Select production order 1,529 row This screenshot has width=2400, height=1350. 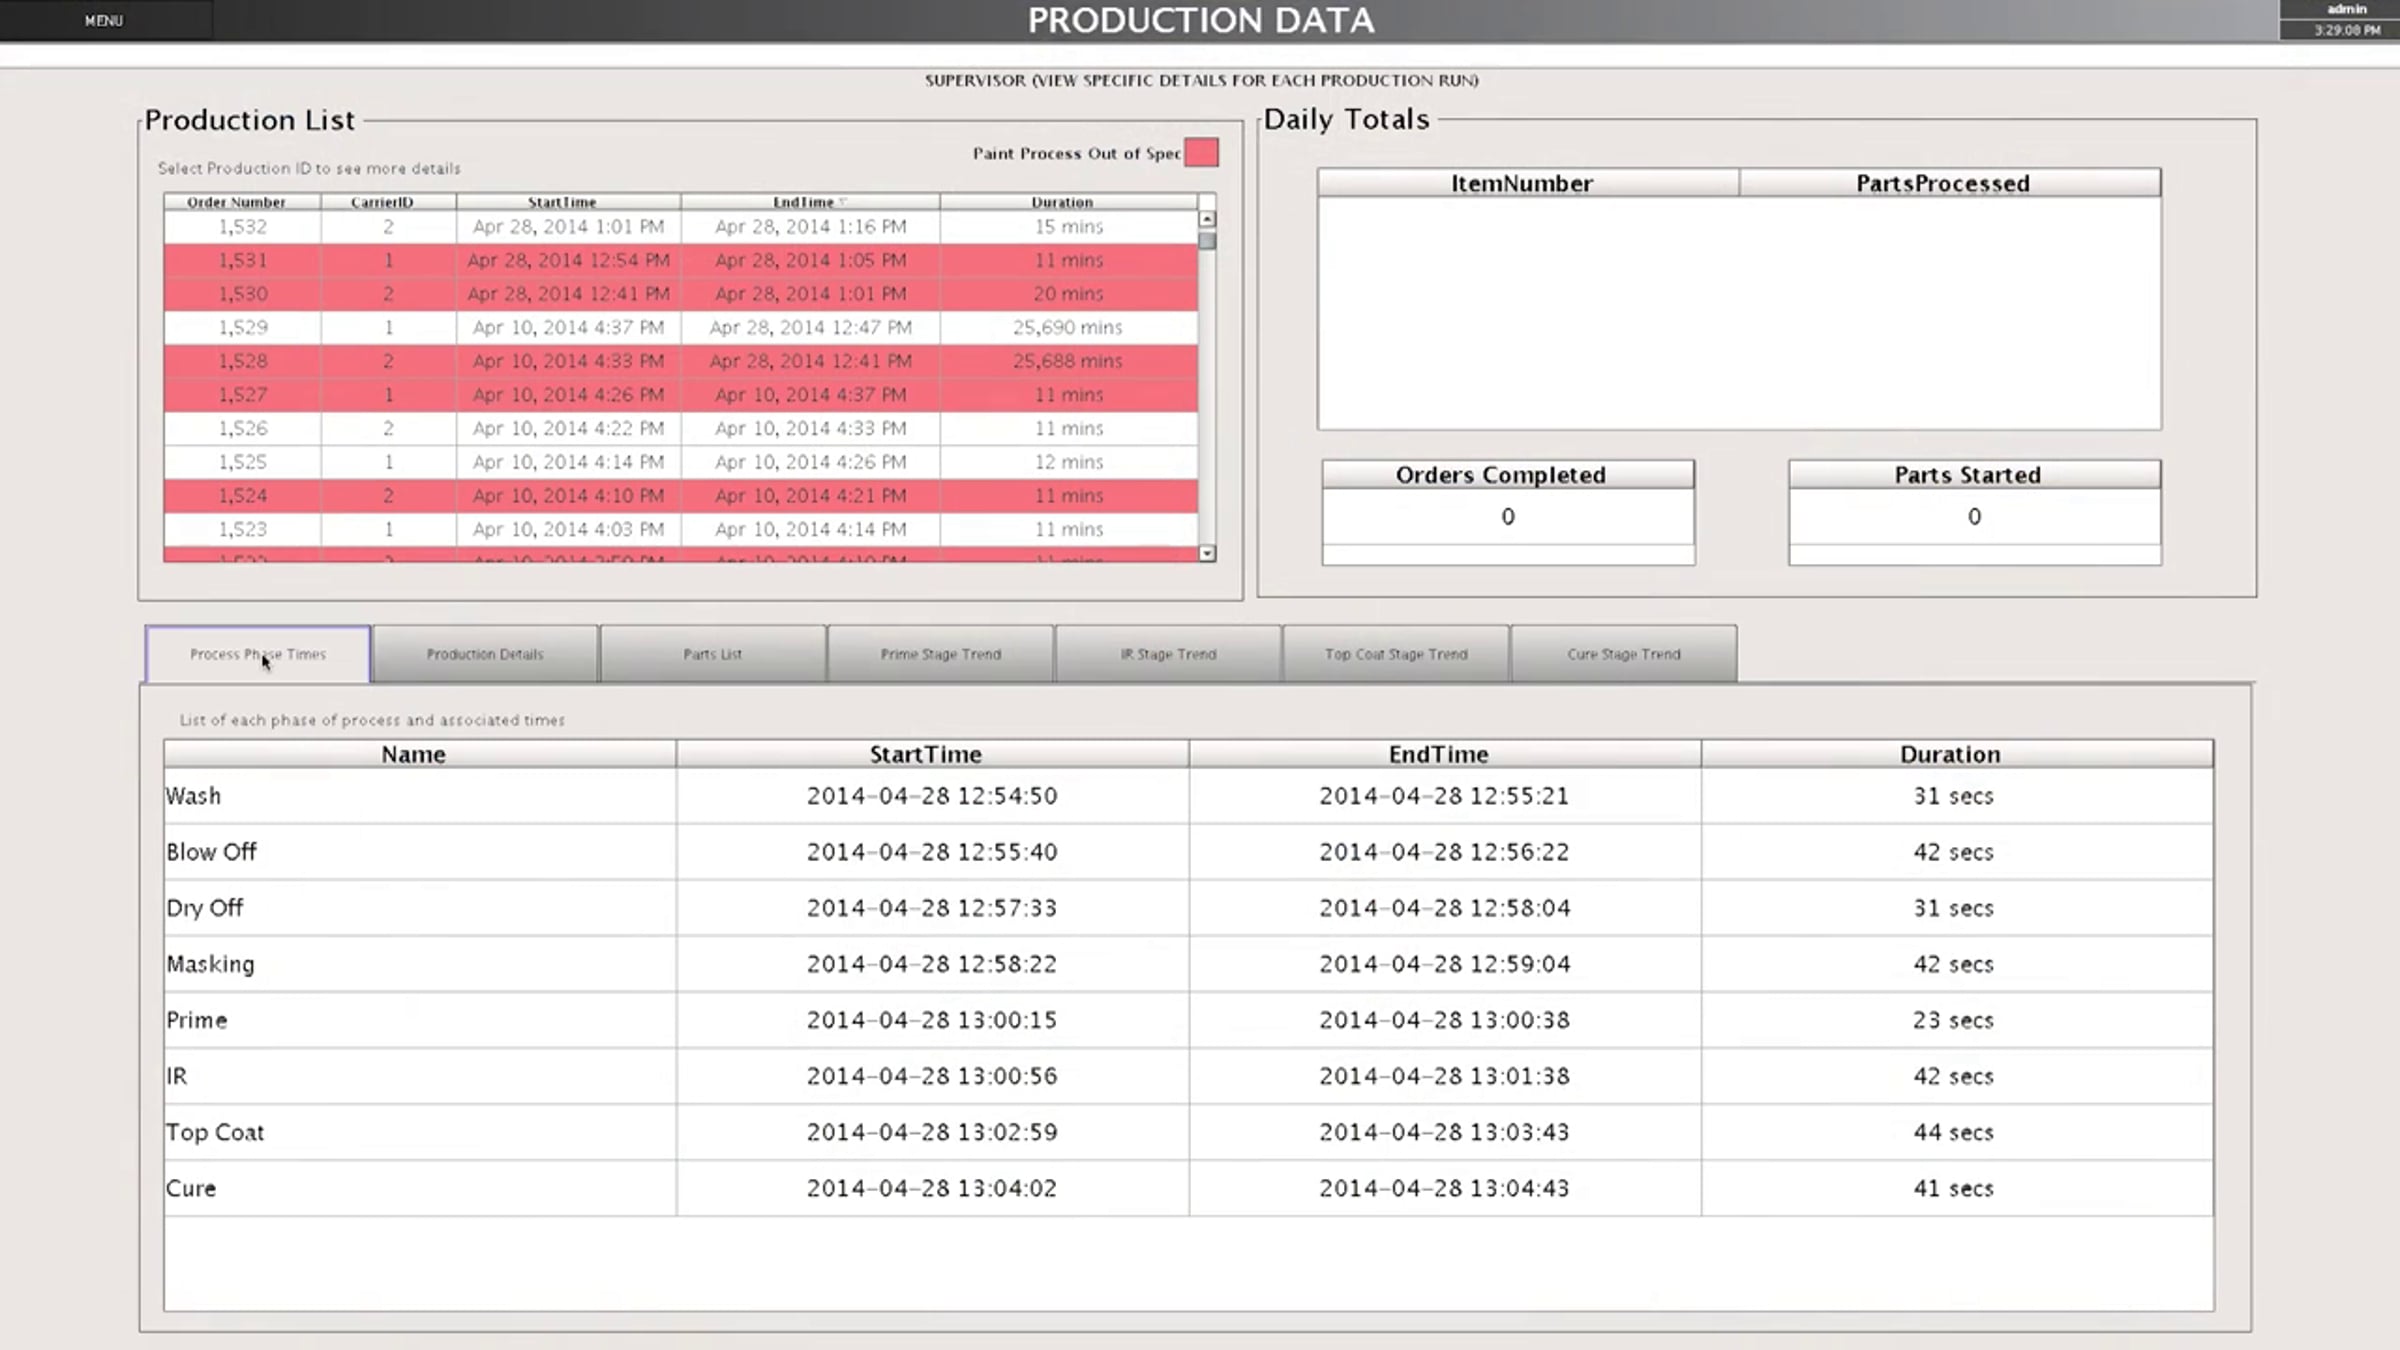[243, 328]
